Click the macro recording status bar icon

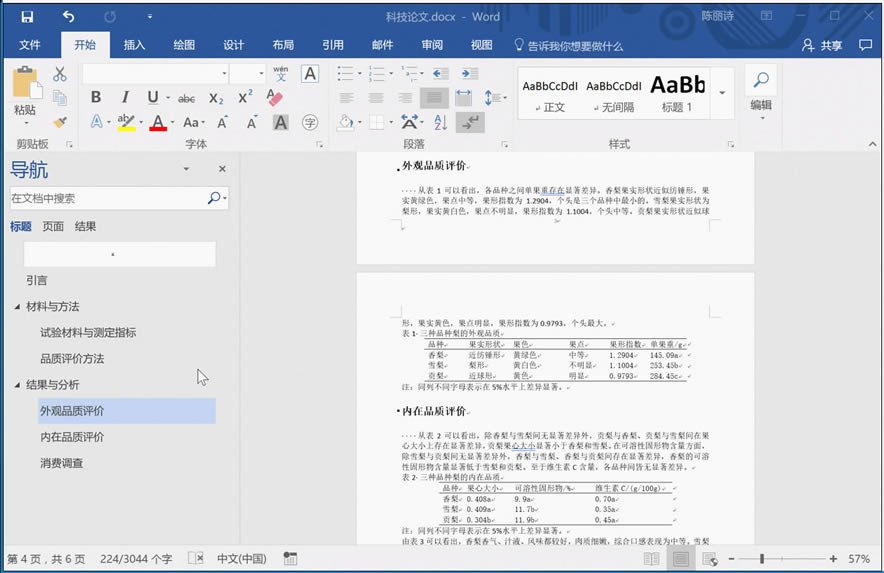click(x=290, y=558)
